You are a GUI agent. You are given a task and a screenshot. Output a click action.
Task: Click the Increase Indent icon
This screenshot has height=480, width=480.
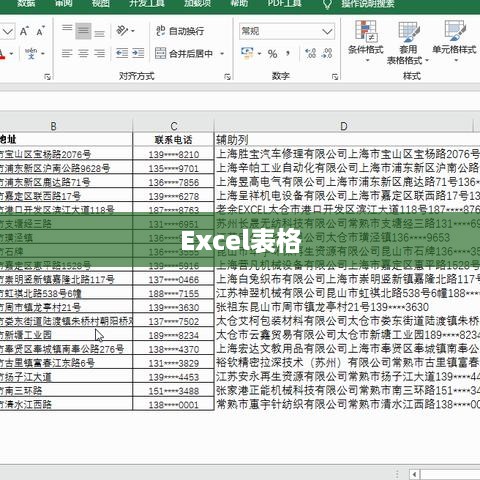pos(138,53)
